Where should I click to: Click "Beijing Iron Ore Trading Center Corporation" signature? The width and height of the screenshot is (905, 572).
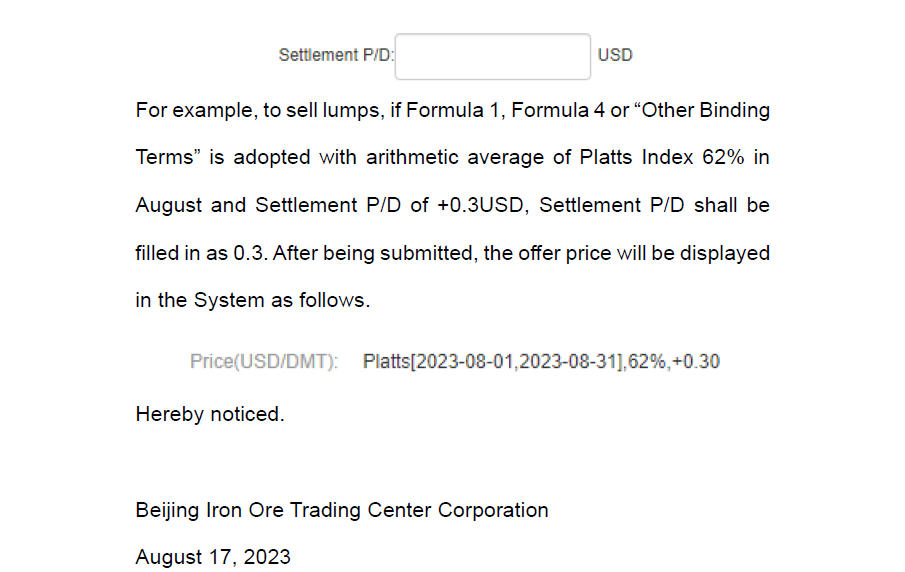(x=342, y=510)
